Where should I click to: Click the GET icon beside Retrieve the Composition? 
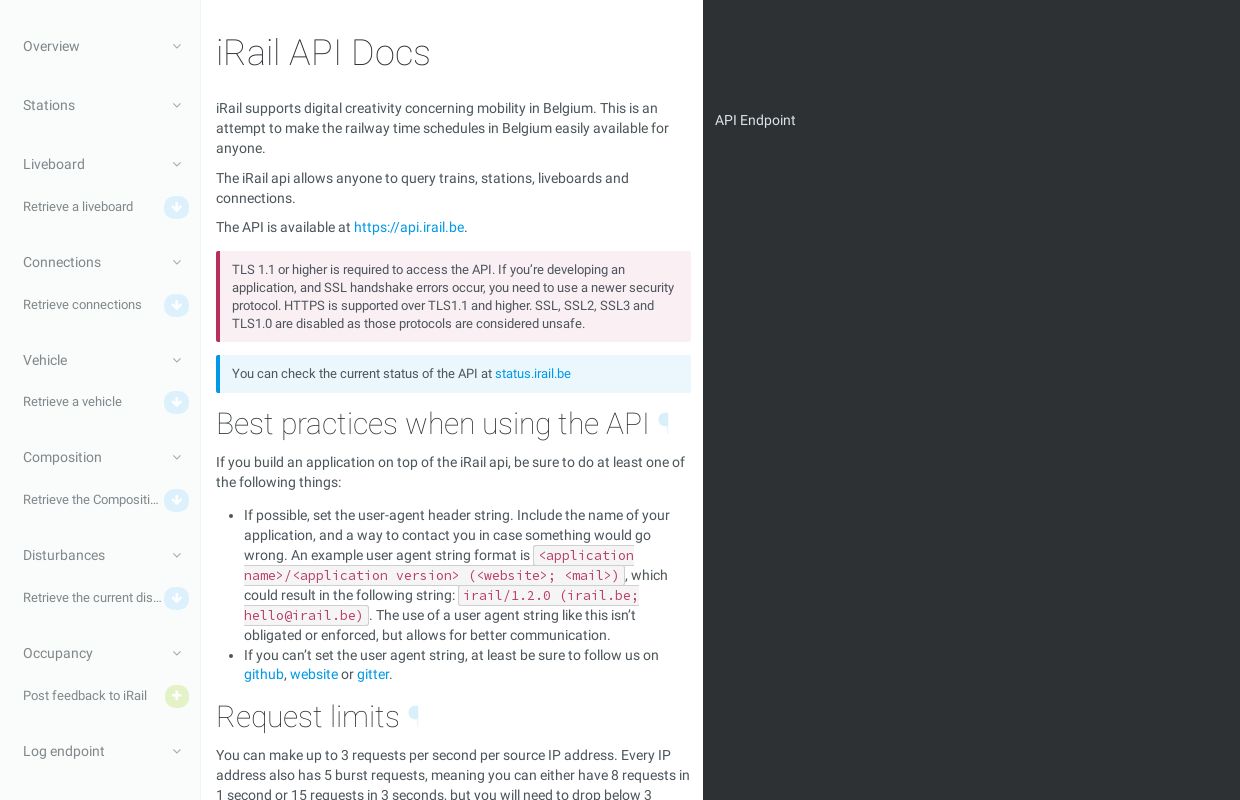[x=176, y=500]
